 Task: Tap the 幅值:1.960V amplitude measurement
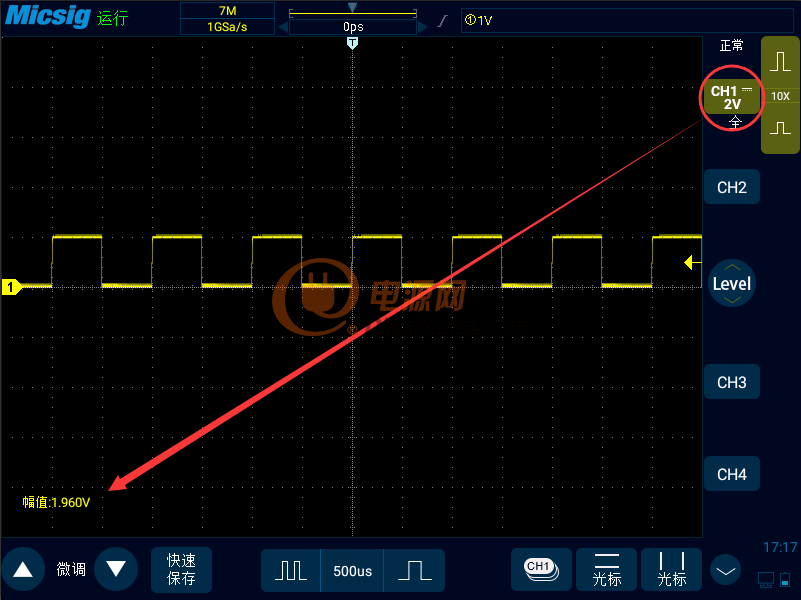pos(56,502)
